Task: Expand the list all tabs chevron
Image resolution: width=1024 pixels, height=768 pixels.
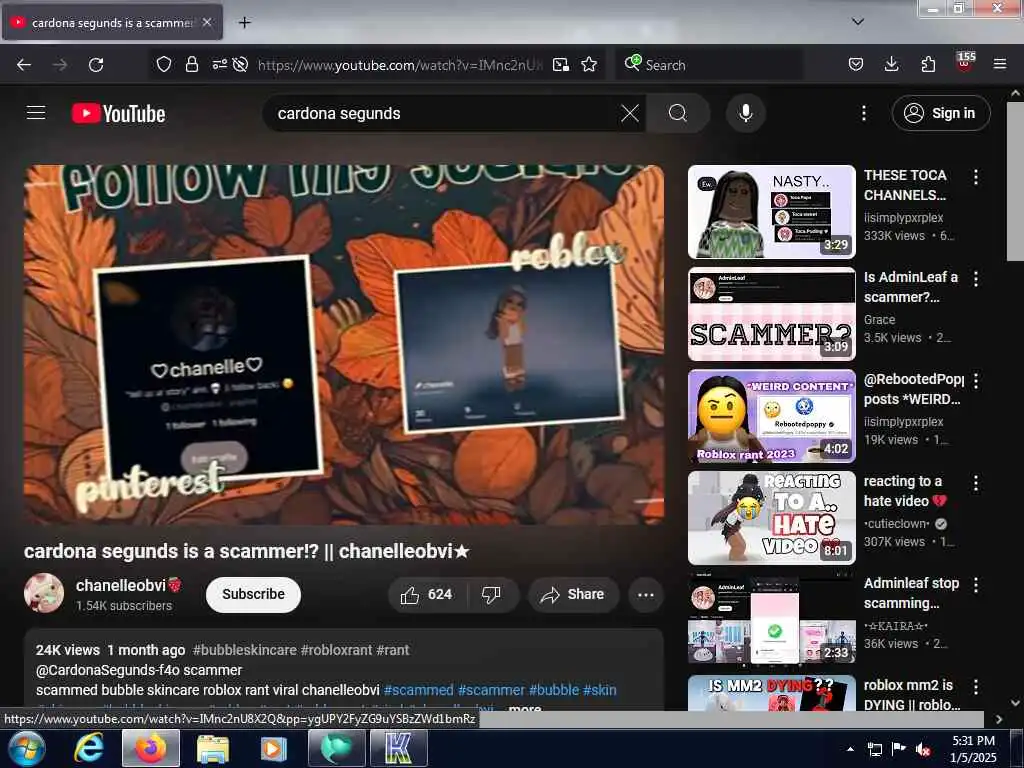Action: [x=858, y=22]
